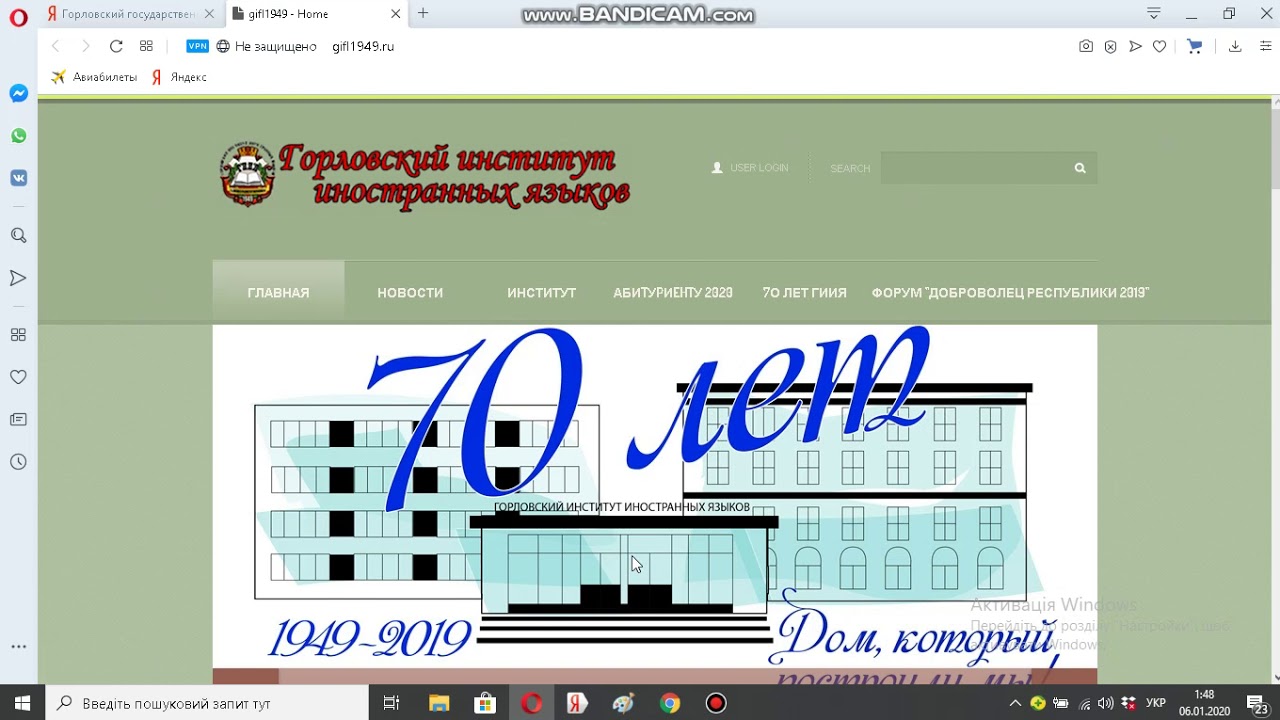Open ФОРУМ "ДОБРОВОЛЕЦ РЕСПУБЛИКИ 2019" menu item
The width and height of the screenshot is (1280, 720).
click(x=1010, y=293)
